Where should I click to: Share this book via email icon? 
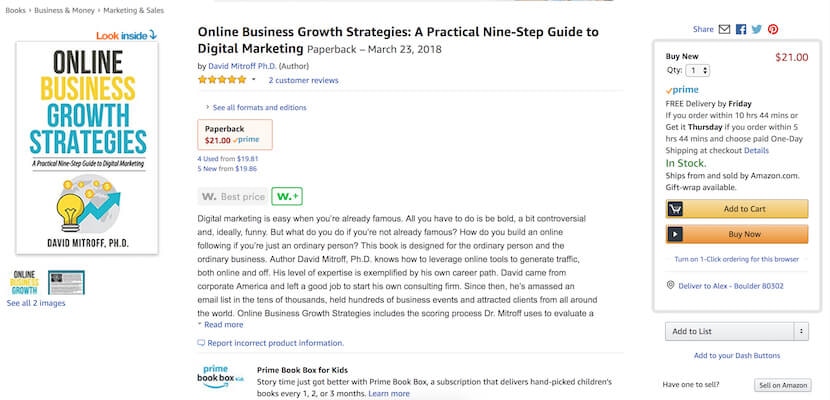click(724, 30)
